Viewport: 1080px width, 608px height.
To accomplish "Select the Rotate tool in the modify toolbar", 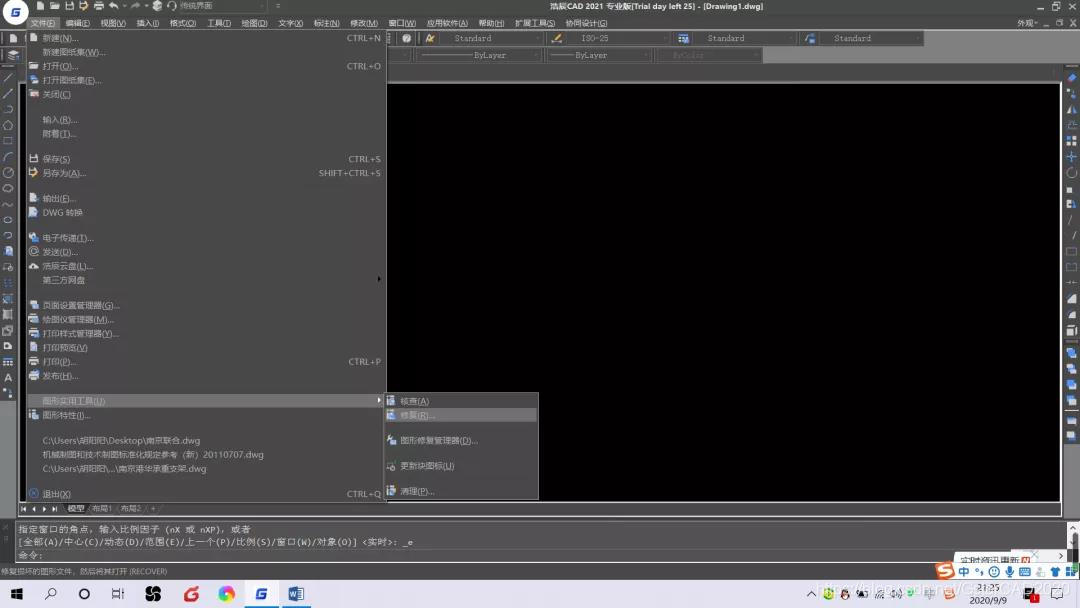I will tap(1071, 172).
